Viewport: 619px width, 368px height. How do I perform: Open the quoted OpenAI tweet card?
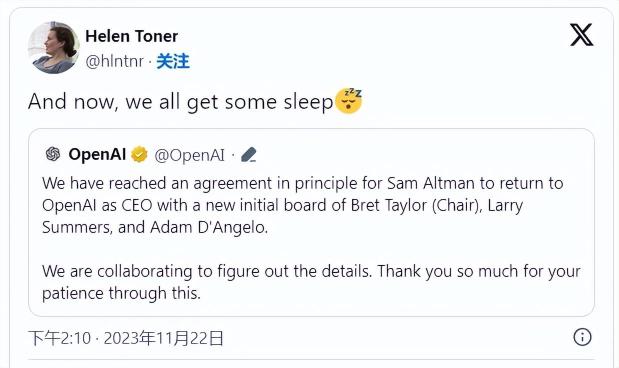point(311,222)
